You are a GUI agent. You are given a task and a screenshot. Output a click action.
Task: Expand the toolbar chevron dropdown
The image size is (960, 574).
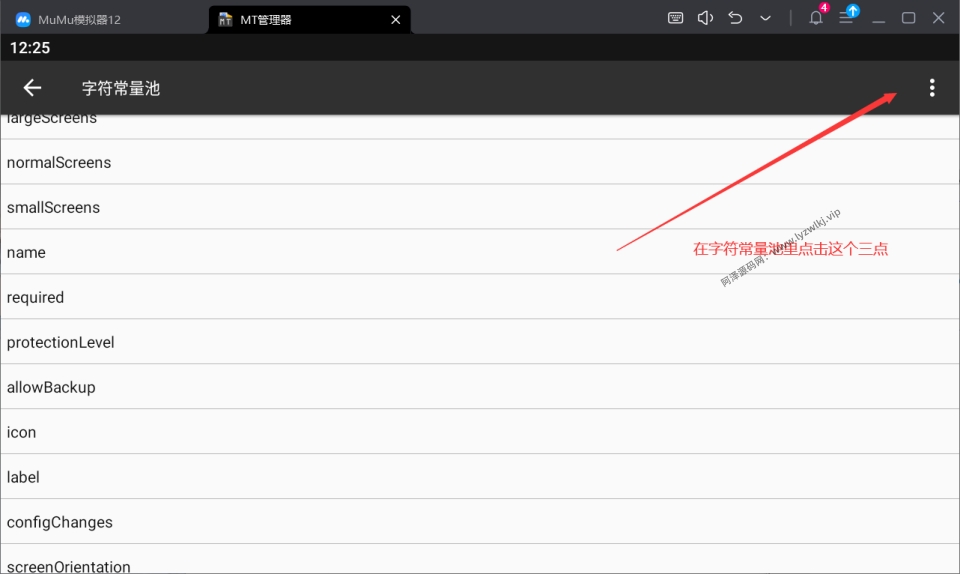click(x=765, y=18)
